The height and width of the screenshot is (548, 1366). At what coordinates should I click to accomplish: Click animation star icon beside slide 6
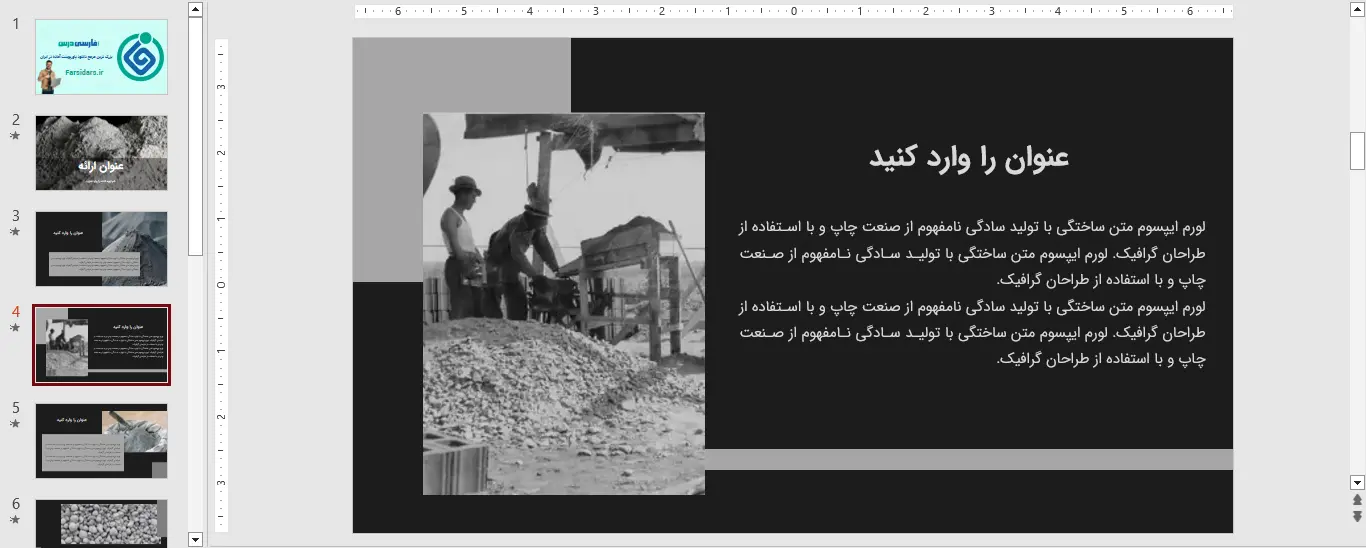click(x=15, y=519)
